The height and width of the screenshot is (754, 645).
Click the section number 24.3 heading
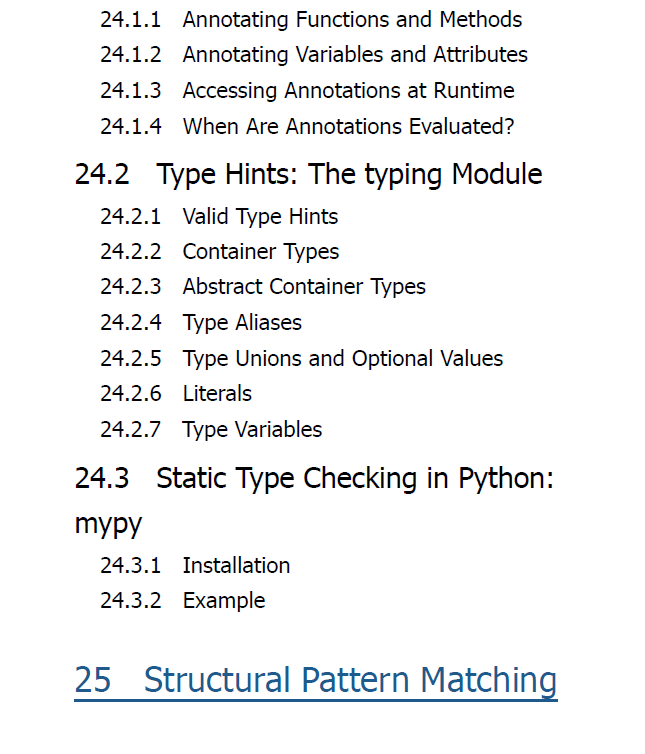[x=102, y=478]
